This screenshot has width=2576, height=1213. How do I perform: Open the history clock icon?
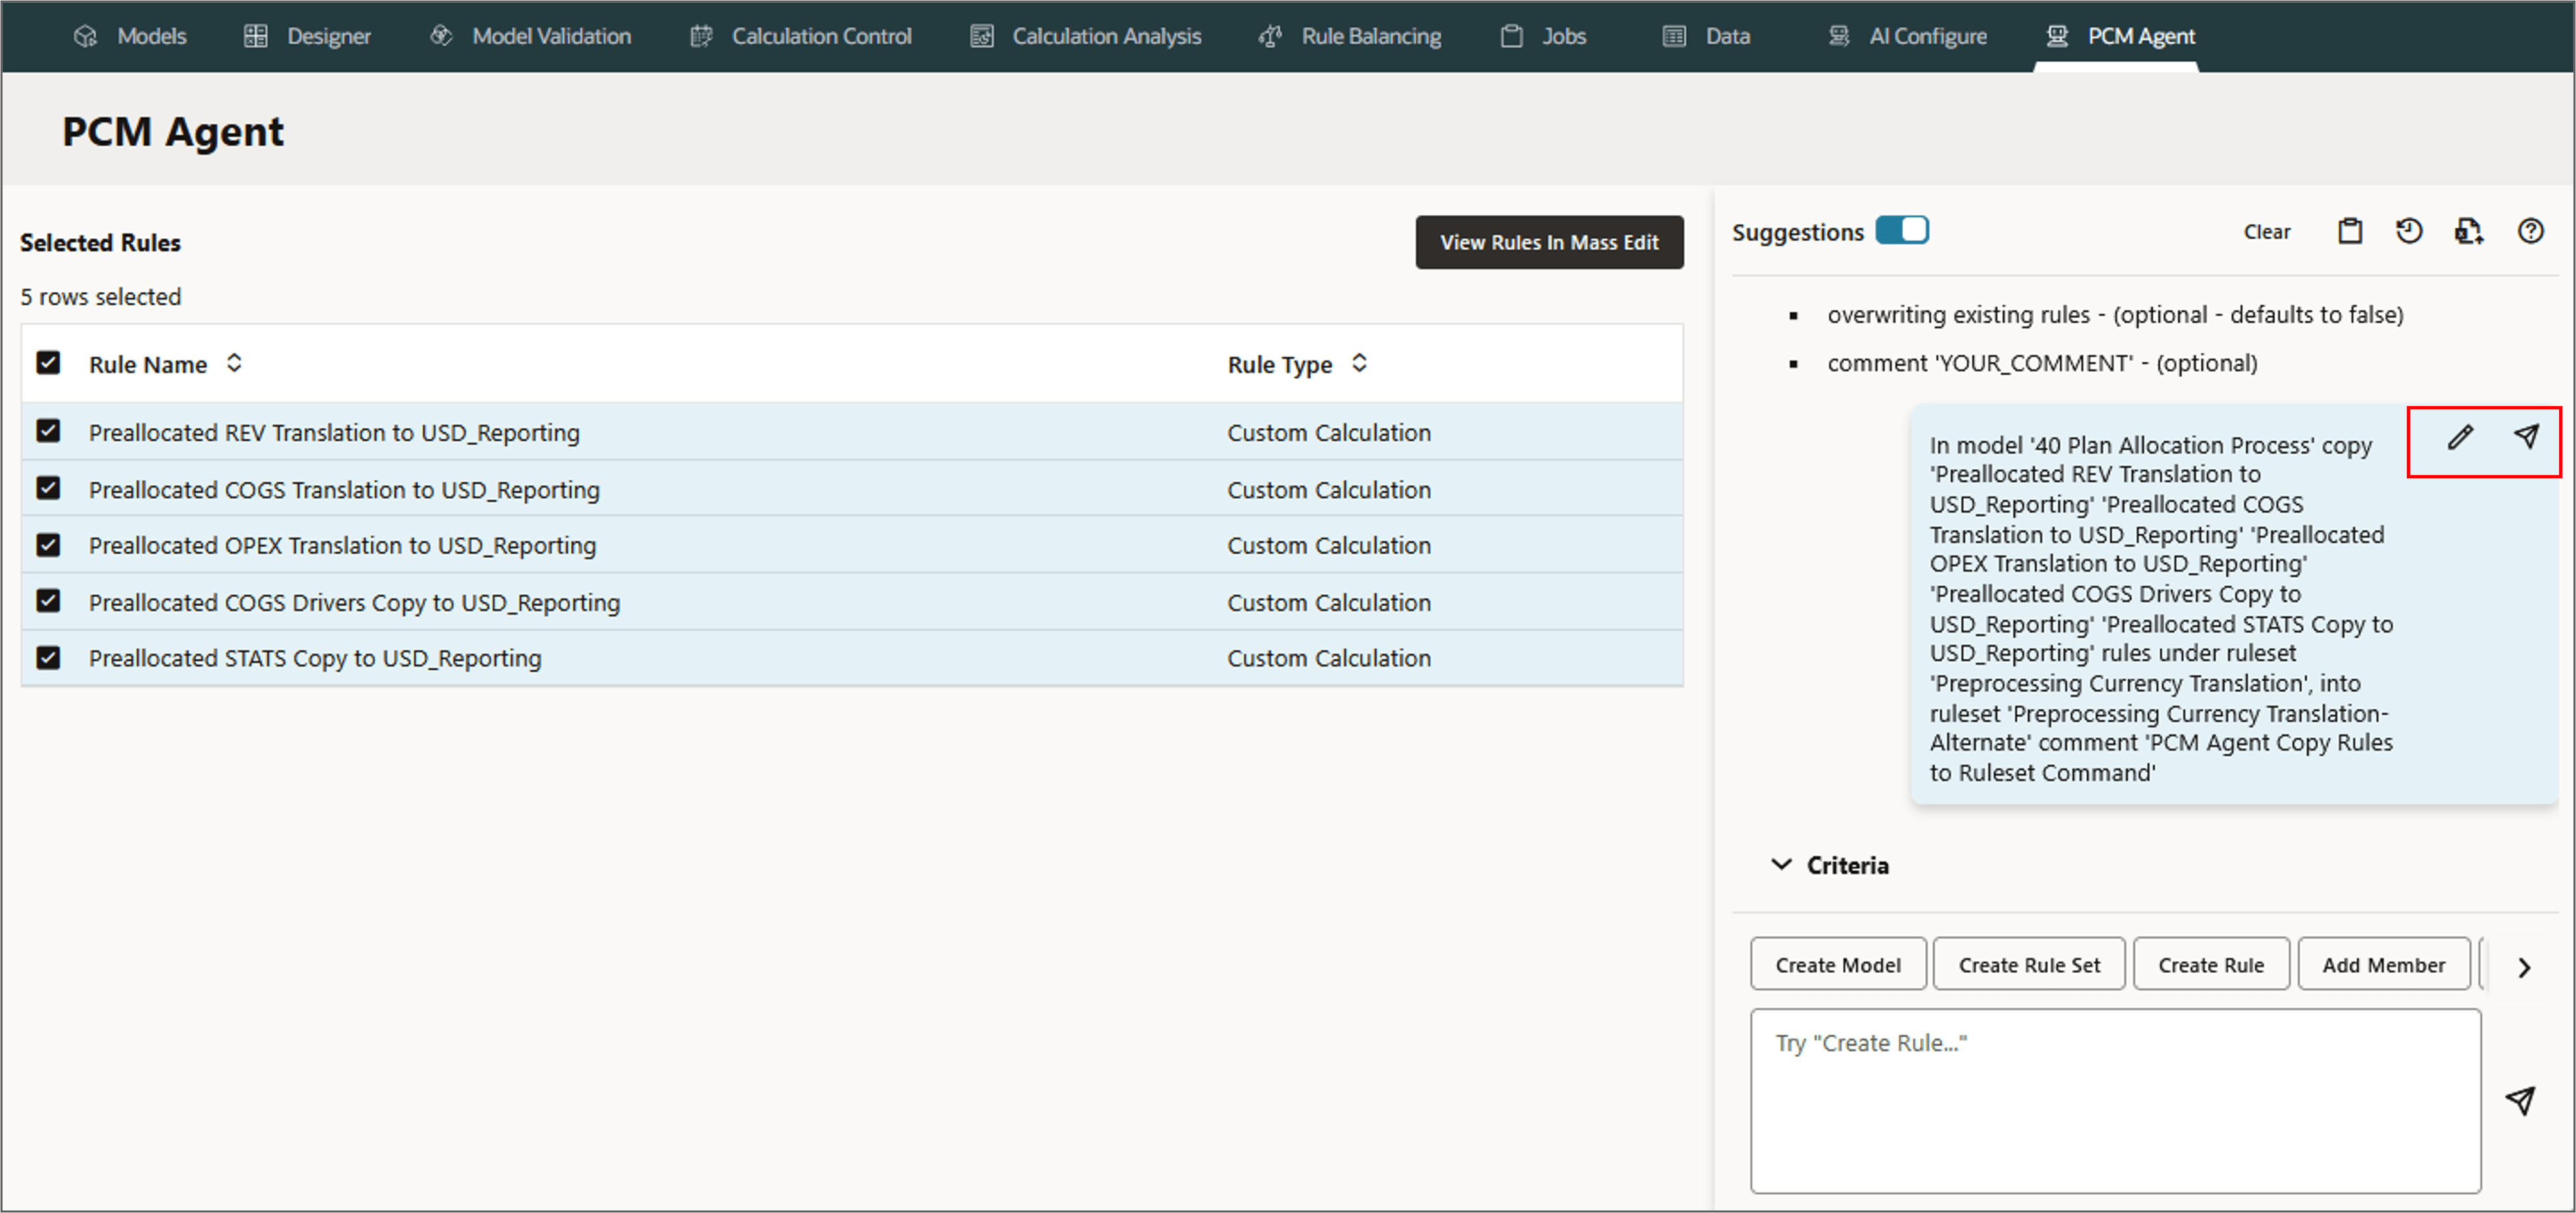point(2409,232)
